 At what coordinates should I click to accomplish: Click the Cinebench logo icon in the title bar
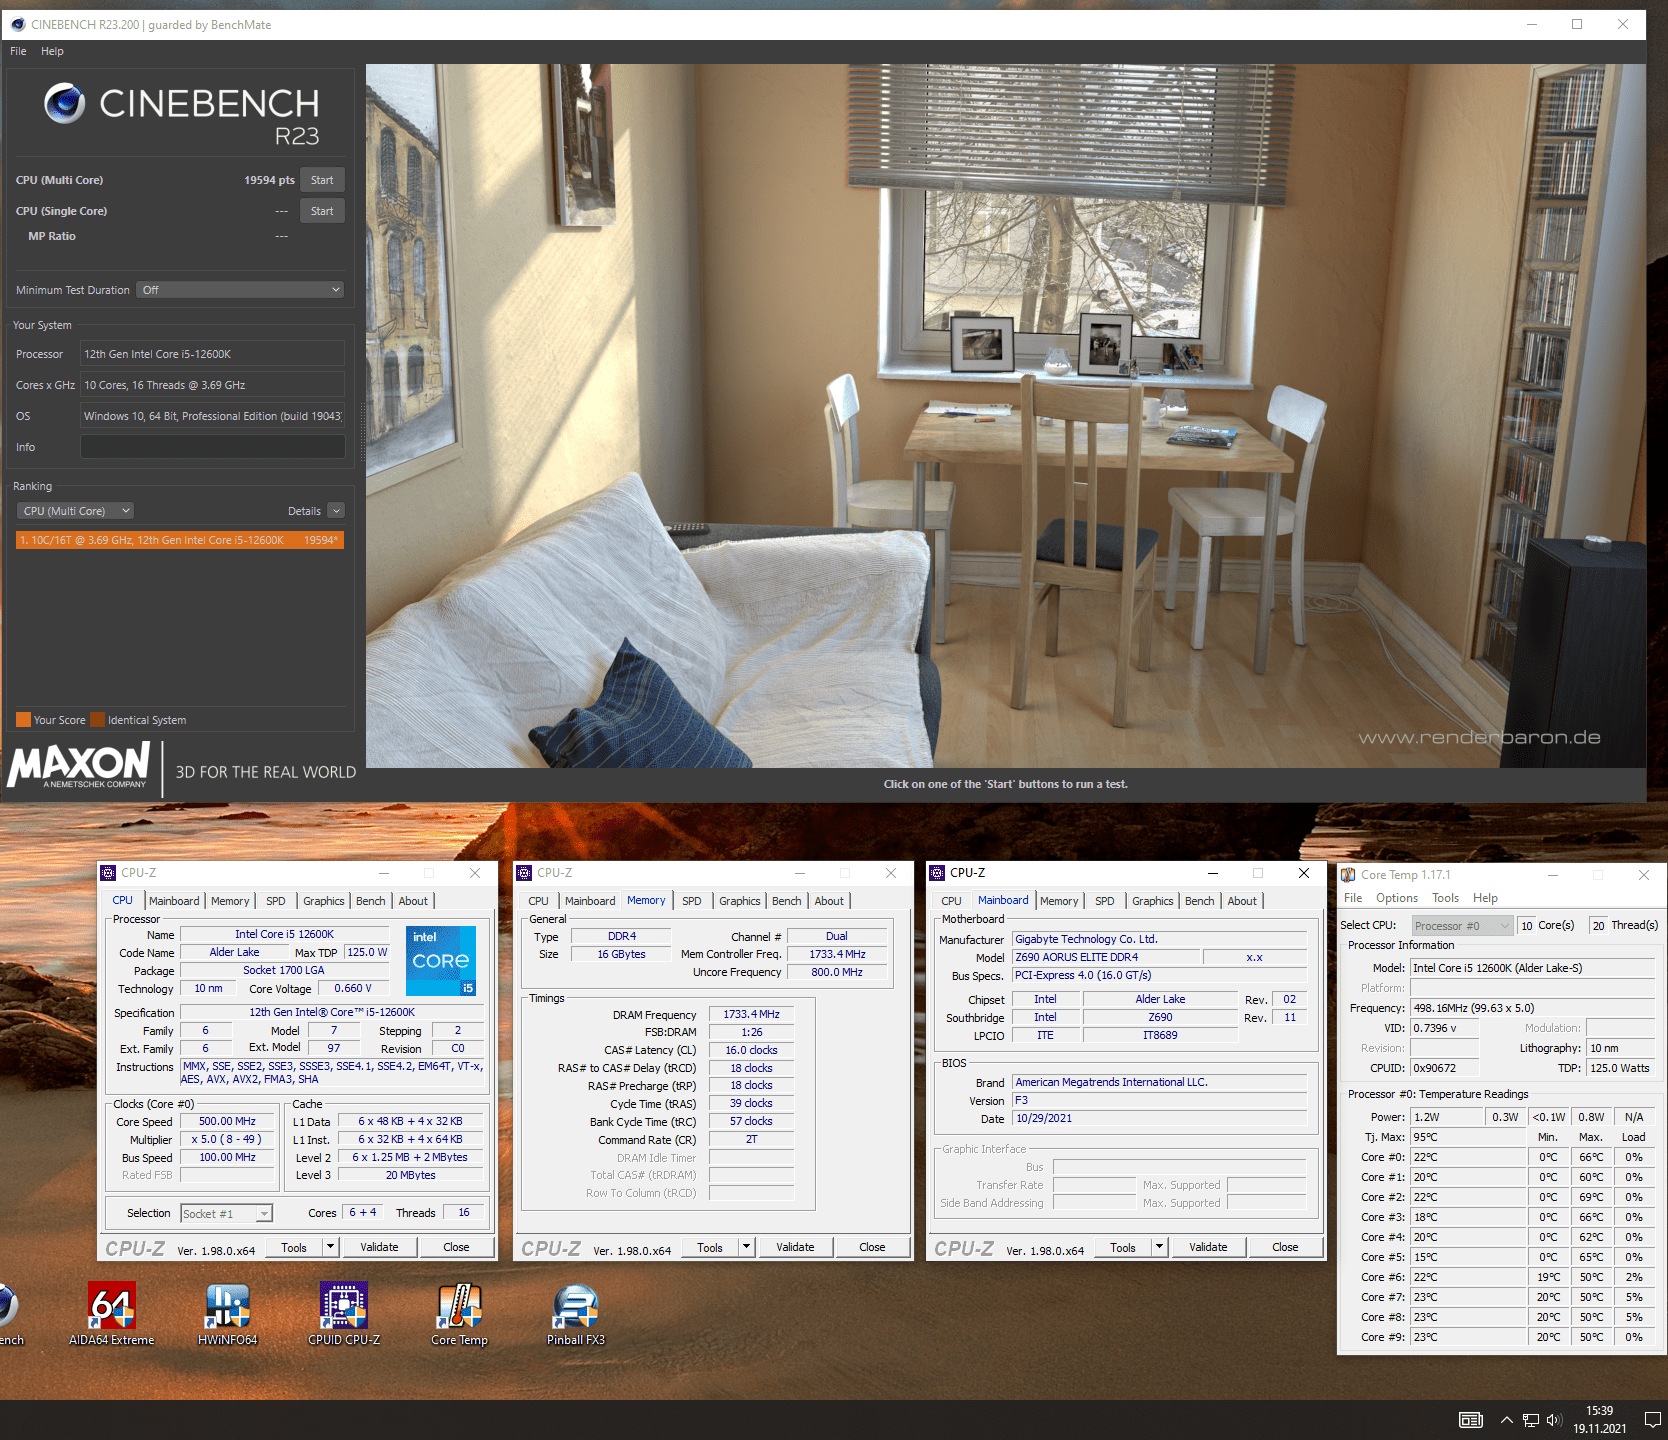coord(17,24)
